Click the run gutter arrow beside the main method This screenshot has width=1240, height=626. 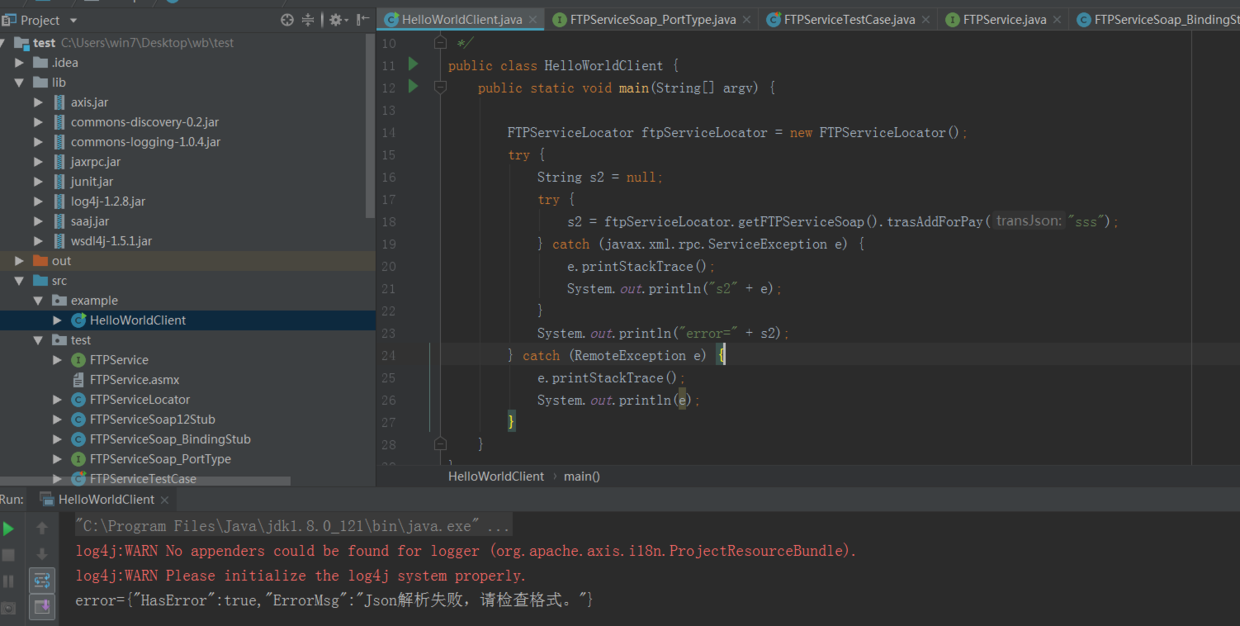click(x=413, y=87)
